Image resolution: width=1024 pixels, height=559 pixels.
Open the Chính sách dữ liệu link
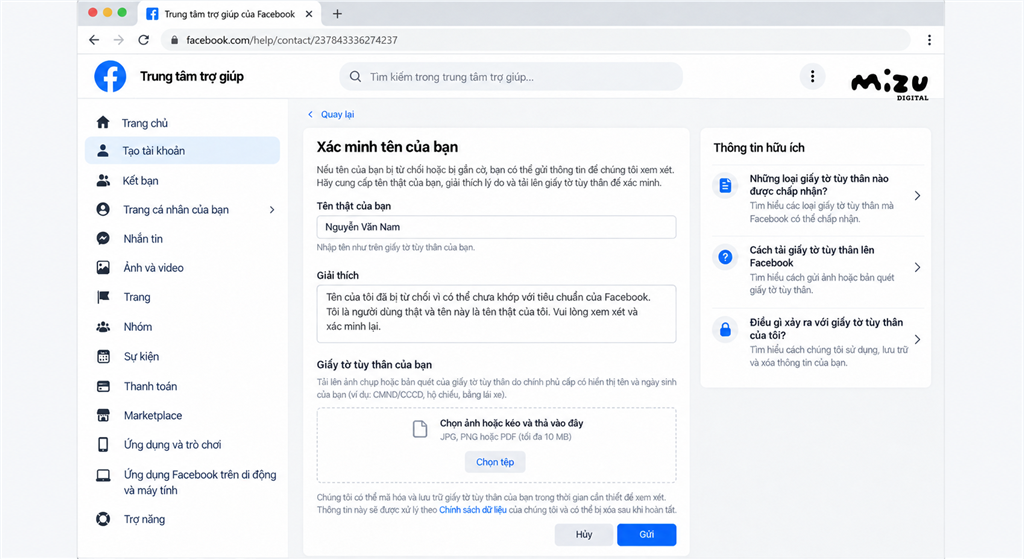473,509
